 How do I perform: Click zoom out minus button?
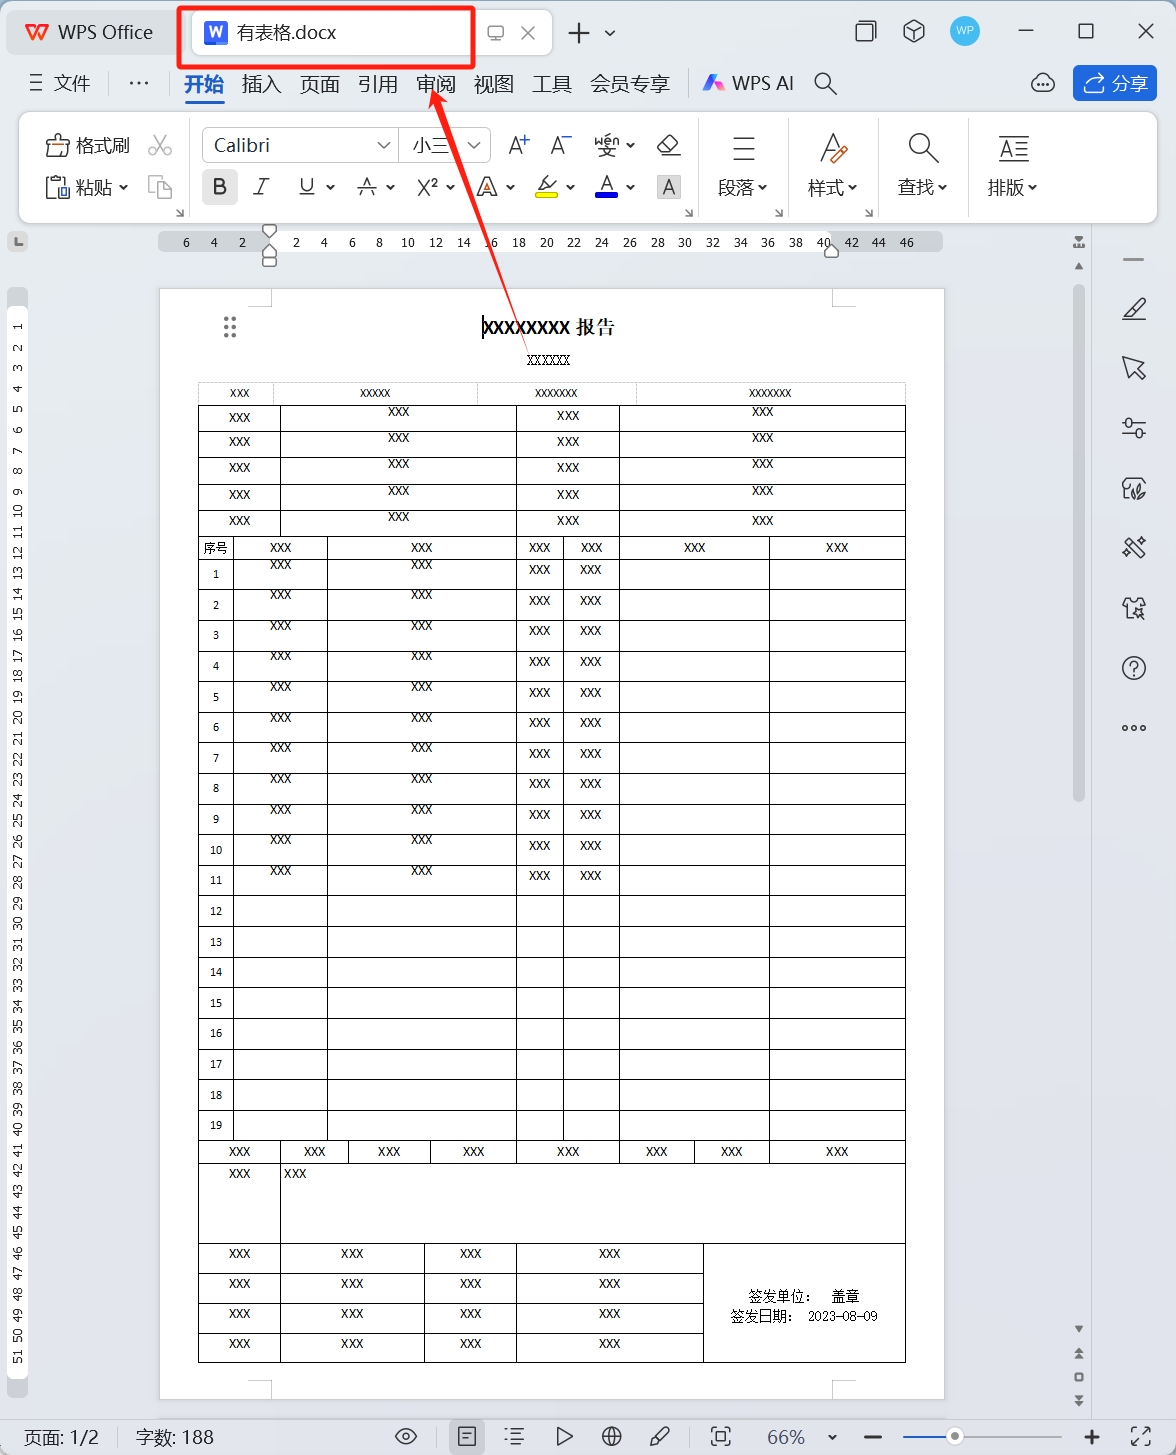coord(873,1437)
